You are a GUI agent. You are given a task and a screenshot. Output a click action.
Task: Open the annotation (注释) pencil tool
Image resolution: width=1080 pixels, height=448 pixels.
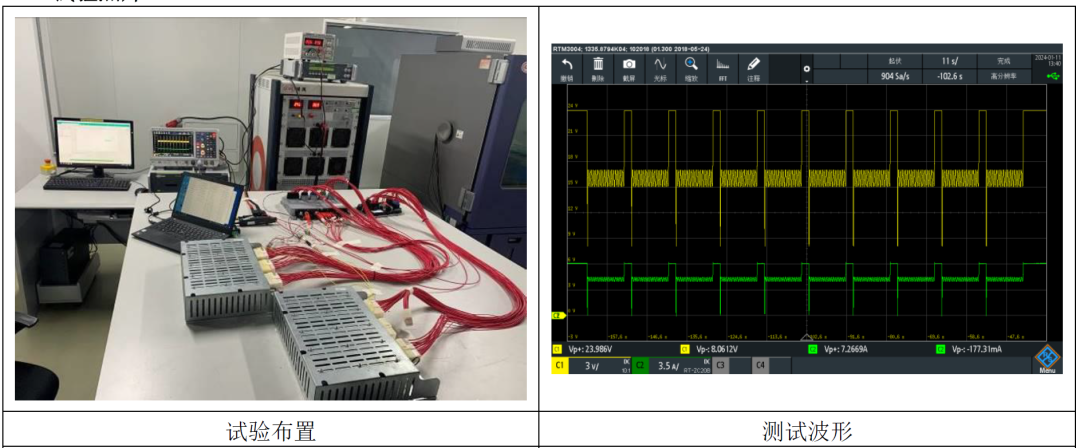tap(753, 67)
